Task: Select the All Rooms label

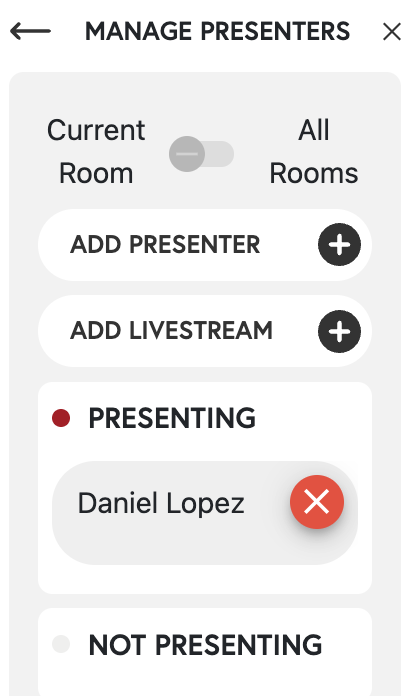Action: 314,151
